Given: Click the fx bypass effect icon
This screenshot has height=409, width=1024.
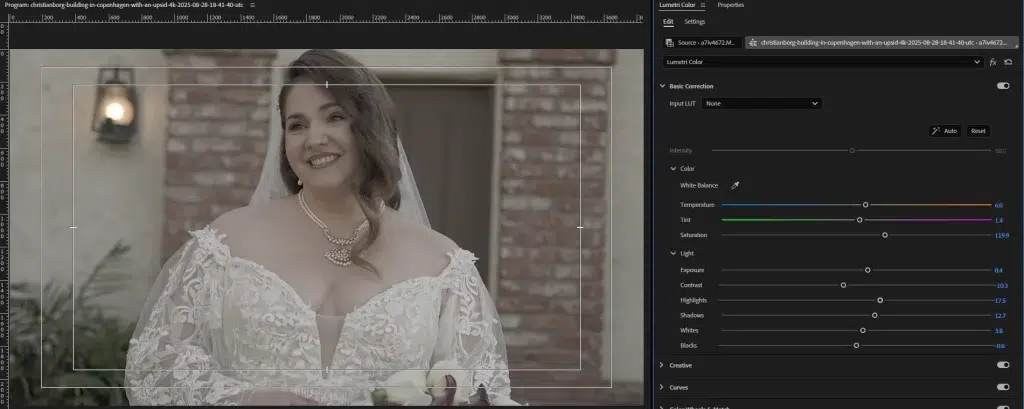Looking at the screenshot, I should [x=992, y=62].
